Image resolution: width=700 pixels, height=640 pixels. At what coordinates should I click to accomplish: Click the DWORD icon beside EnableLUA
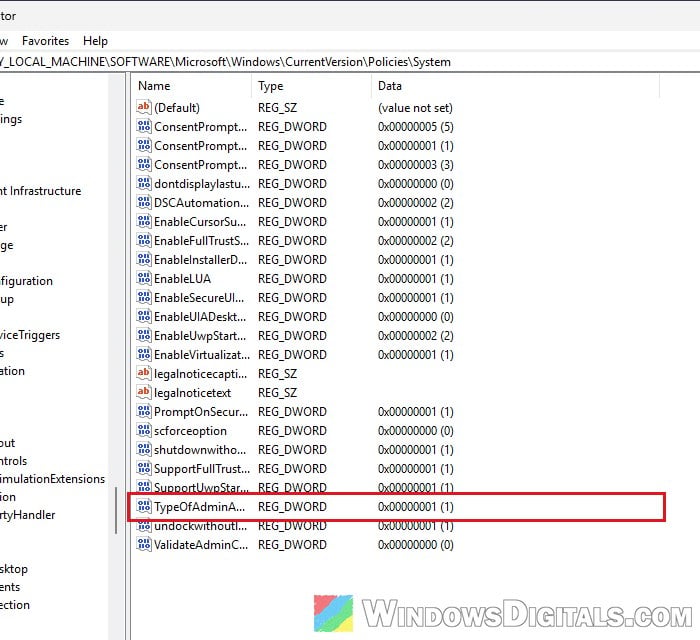pos(144,278)
